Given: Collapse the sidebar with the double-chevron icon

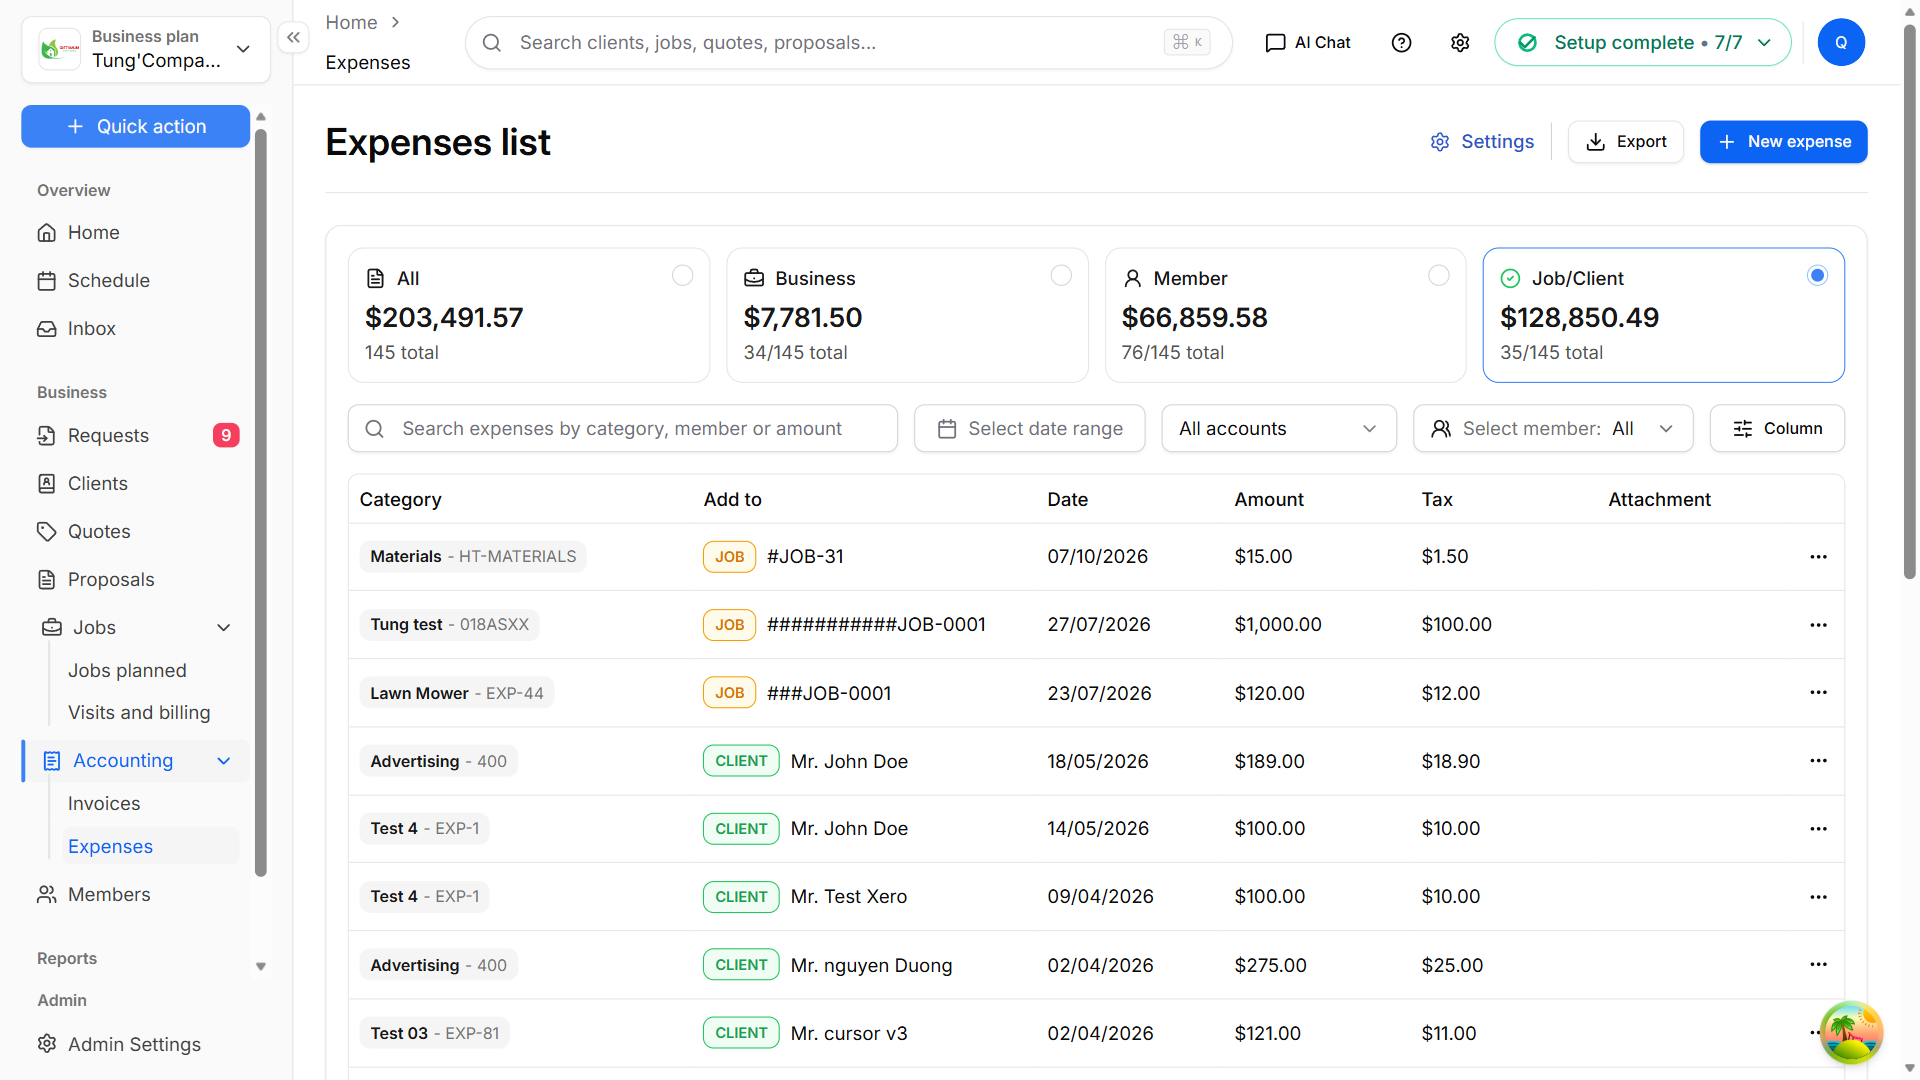Looking at the screenshot, I should coord(293,38).
